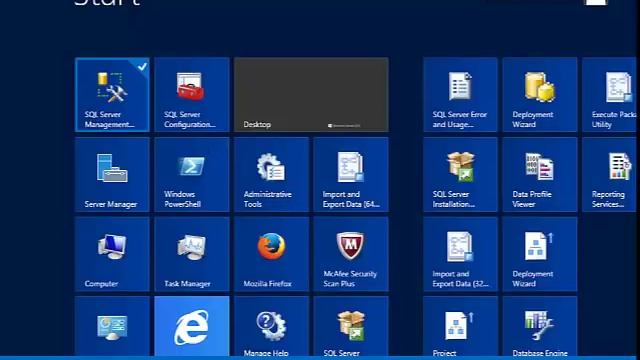Open Deployment Wizard tile with document arrow icon
The image size is (640, 360).
[x=540, y=254]
